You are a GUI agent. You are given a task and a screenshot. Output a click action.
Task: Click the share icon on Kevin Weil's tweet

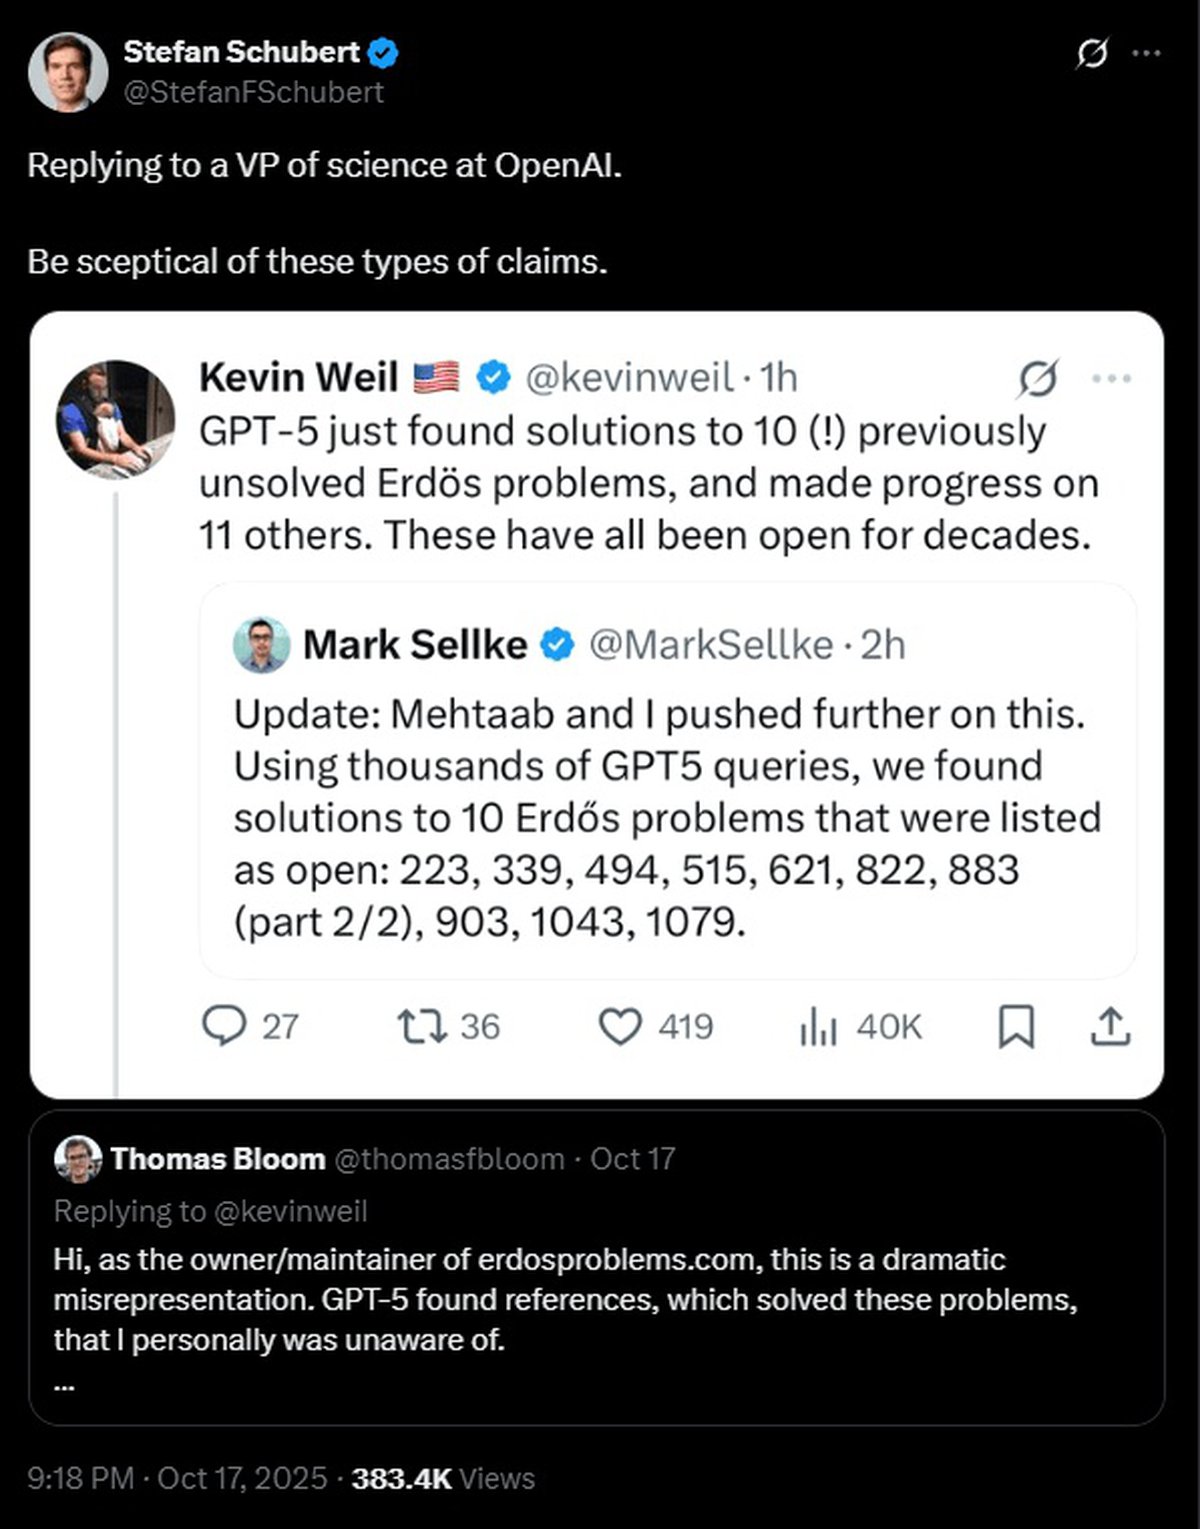[1109, 1026]
